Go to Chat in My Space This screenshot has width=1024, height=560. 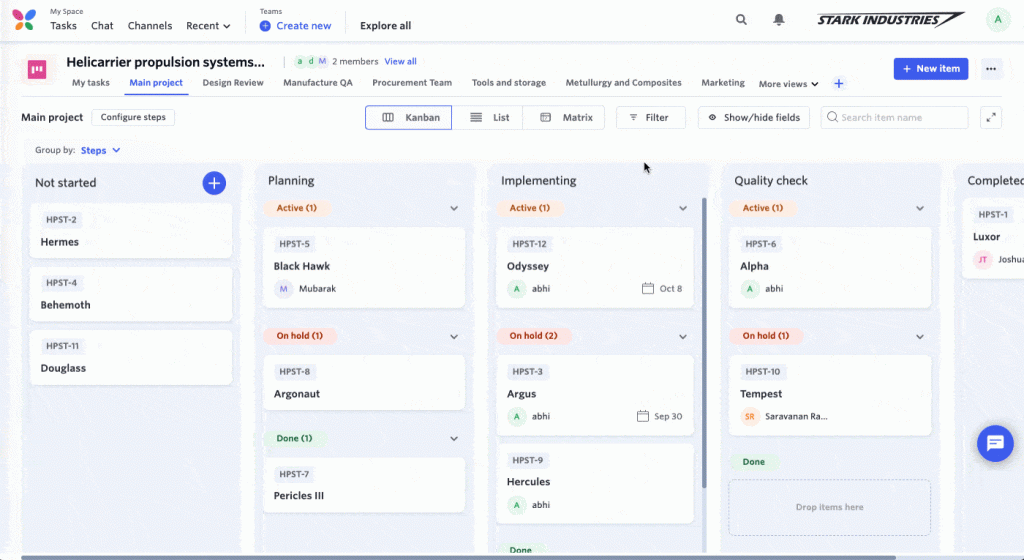102,25
